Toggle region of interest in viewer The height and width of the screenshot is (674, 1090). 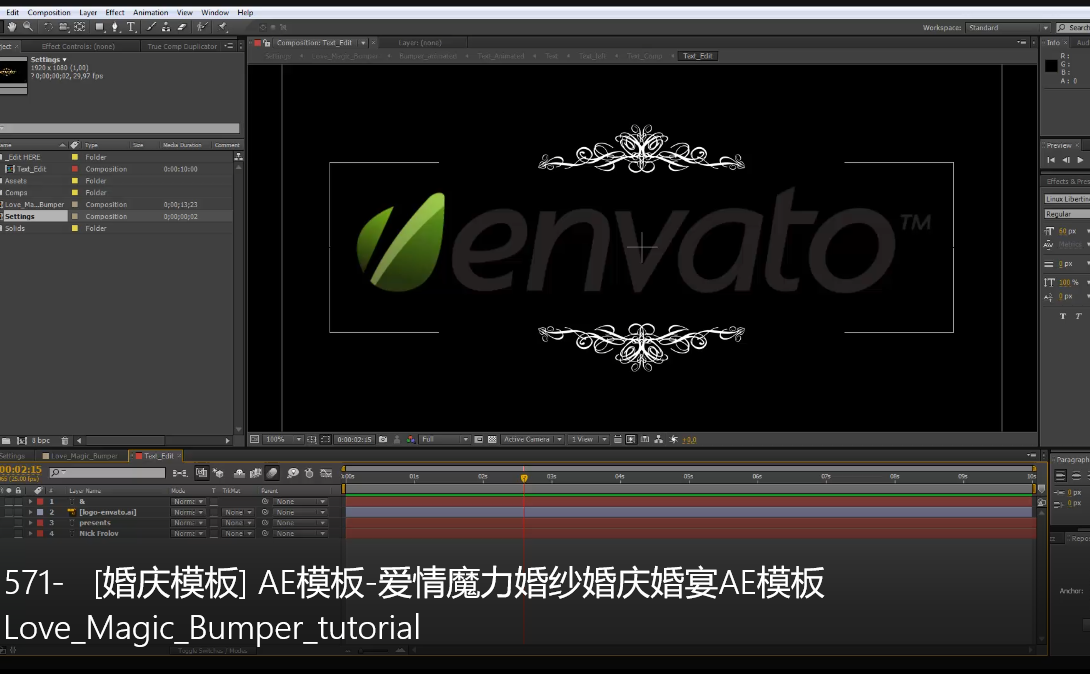pos(478,439)
